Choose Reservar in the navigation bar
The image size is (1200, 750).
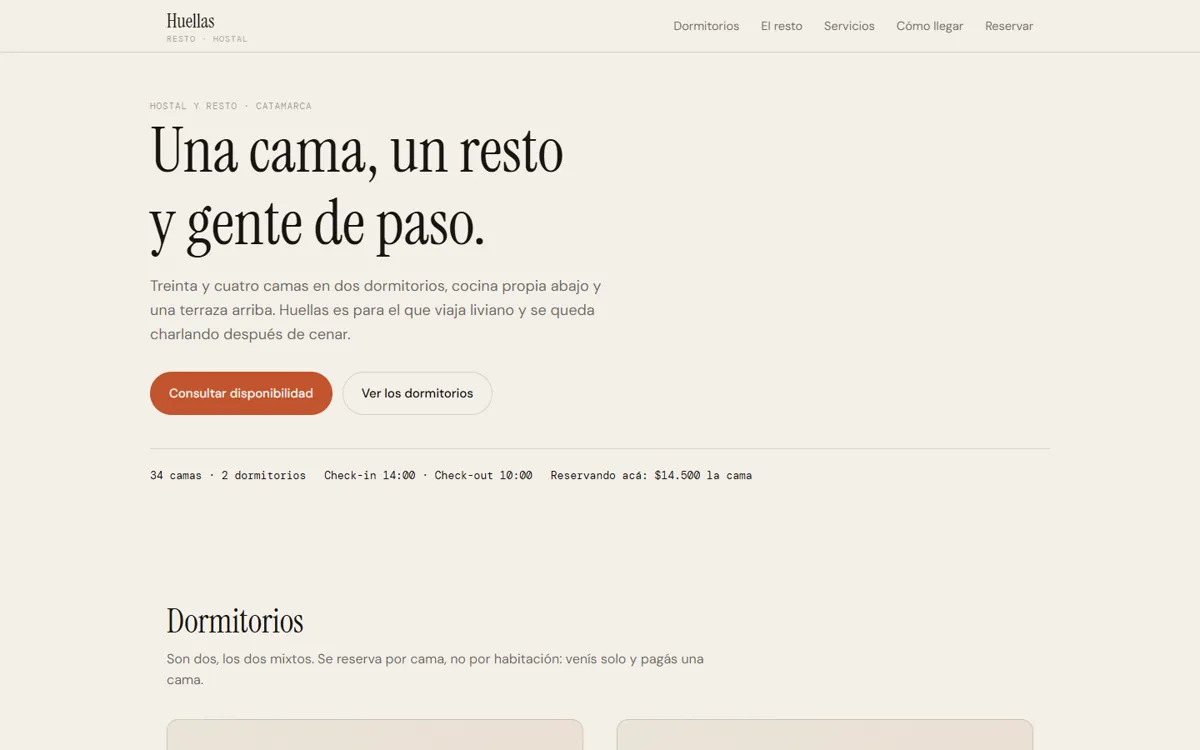tap(1009, 26)
